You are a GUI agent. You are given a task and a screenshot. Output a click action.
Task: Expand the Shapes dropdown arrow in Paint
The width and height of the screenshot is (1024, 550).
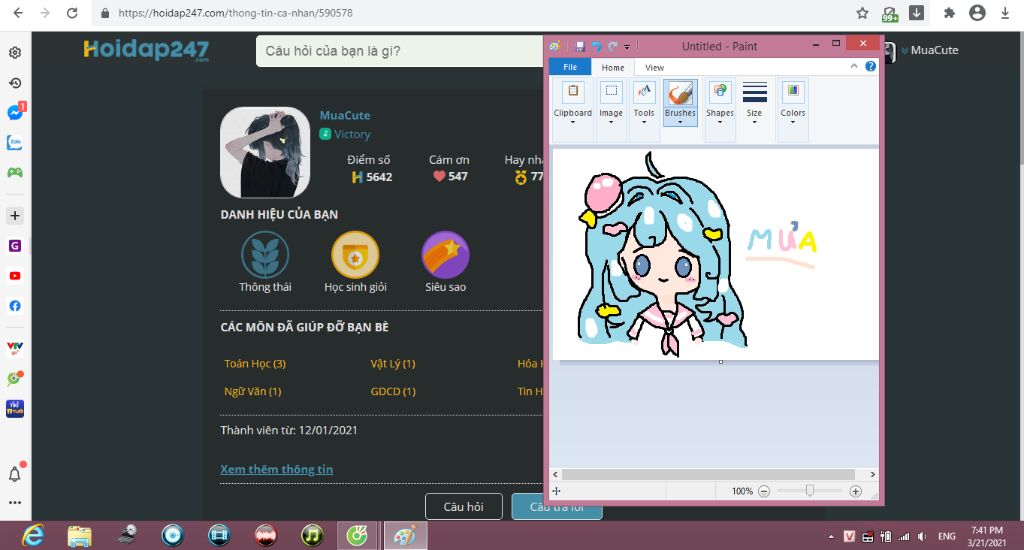[x=720, y=122]
